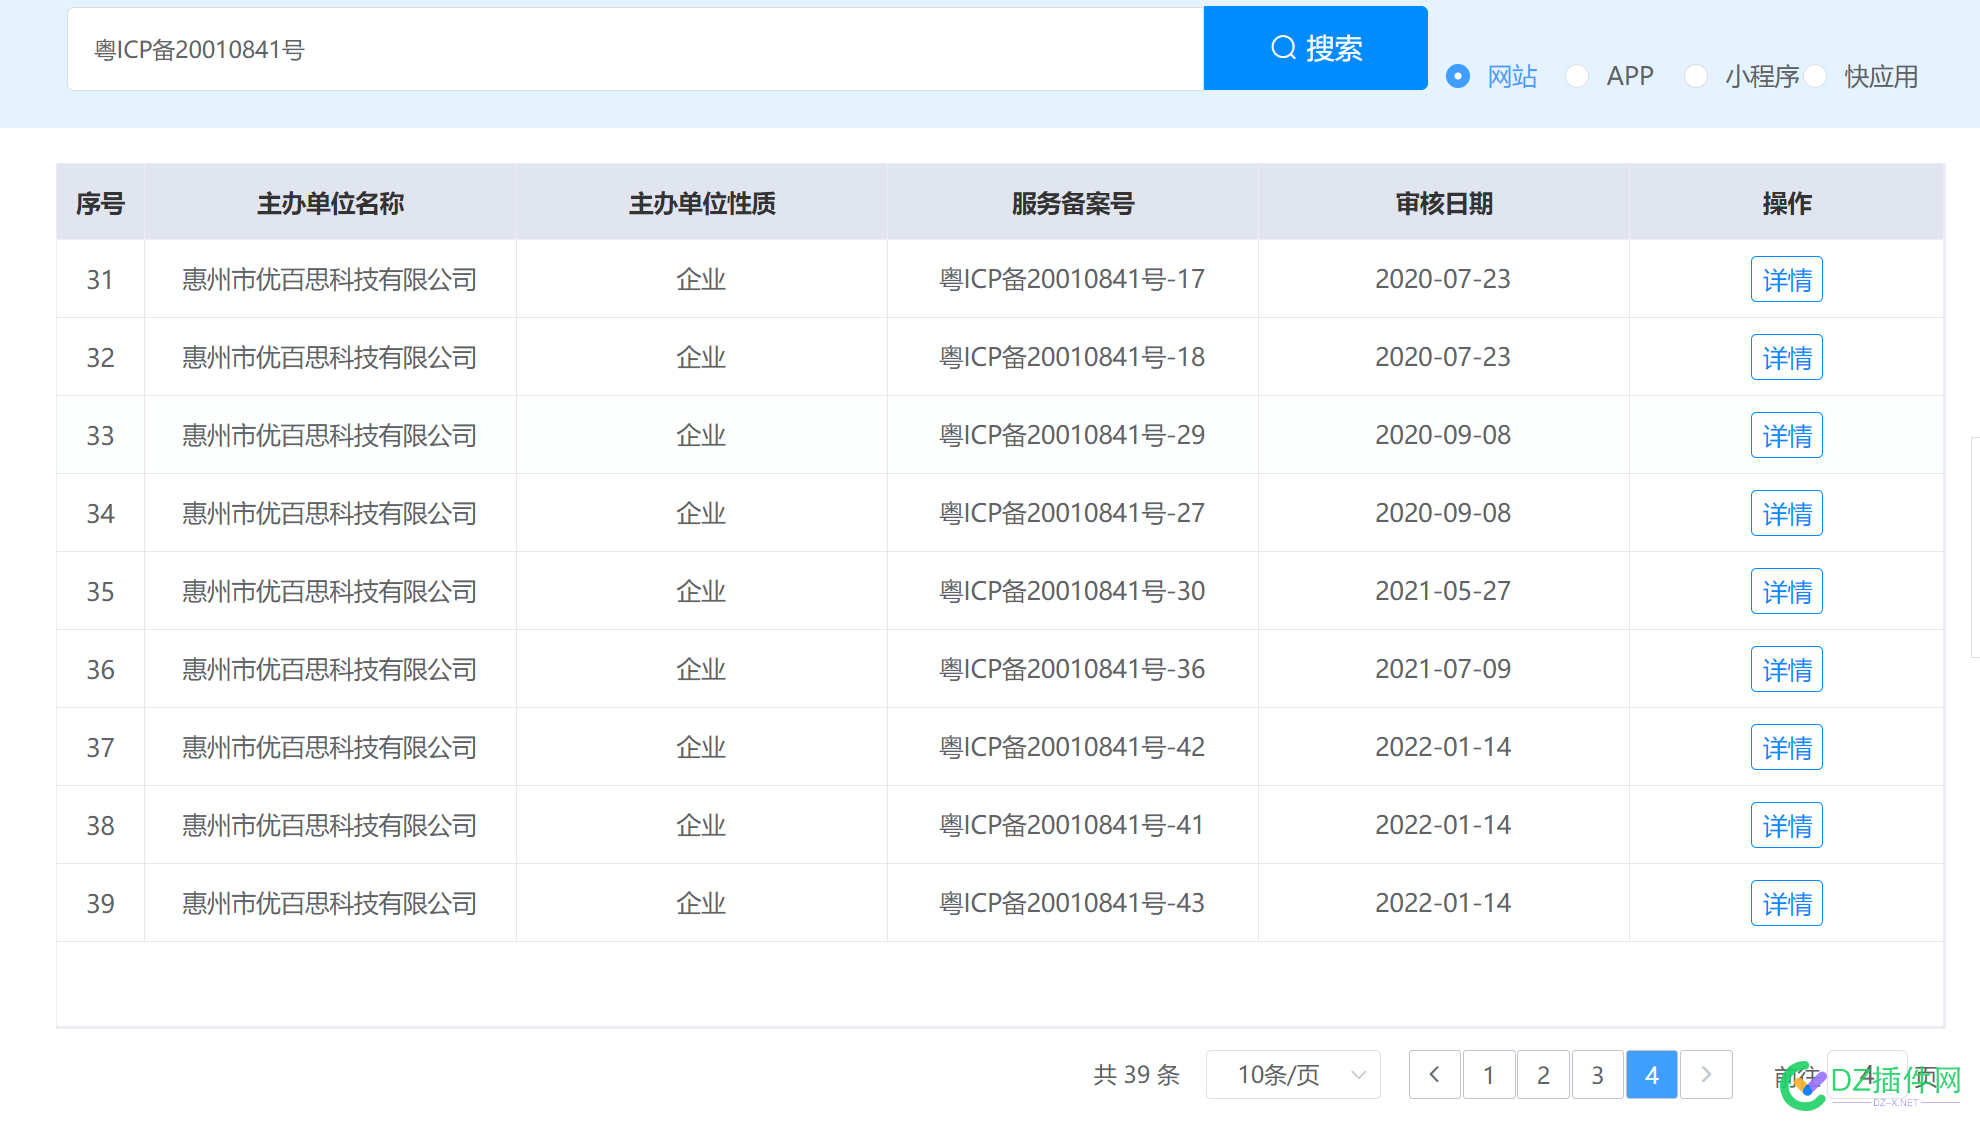Click 粤ICP备20010841号-36 cell
Viewport: 1980px width, 1126px height.
pos(1072,669)
